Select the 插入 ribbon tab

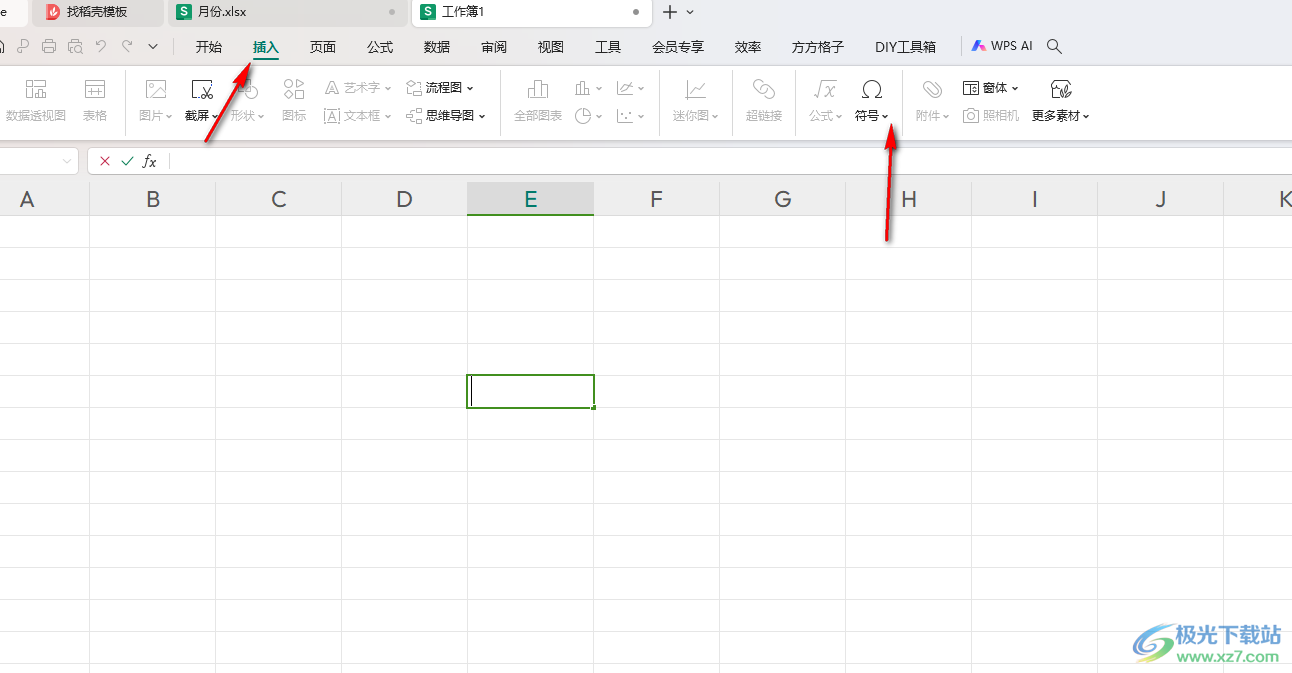(266, 47)
